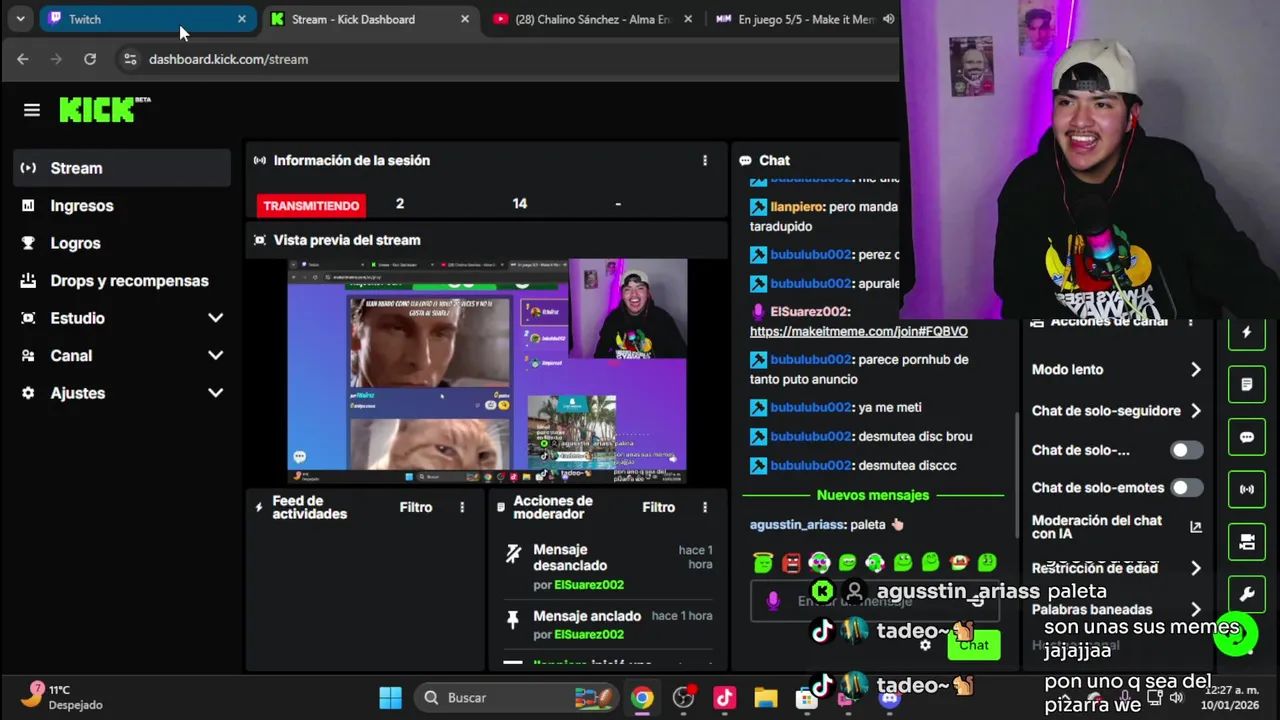1280x720 pixels.
Task: Open Feed de actividades three-dot menu
Action: [x=462, y=507]
